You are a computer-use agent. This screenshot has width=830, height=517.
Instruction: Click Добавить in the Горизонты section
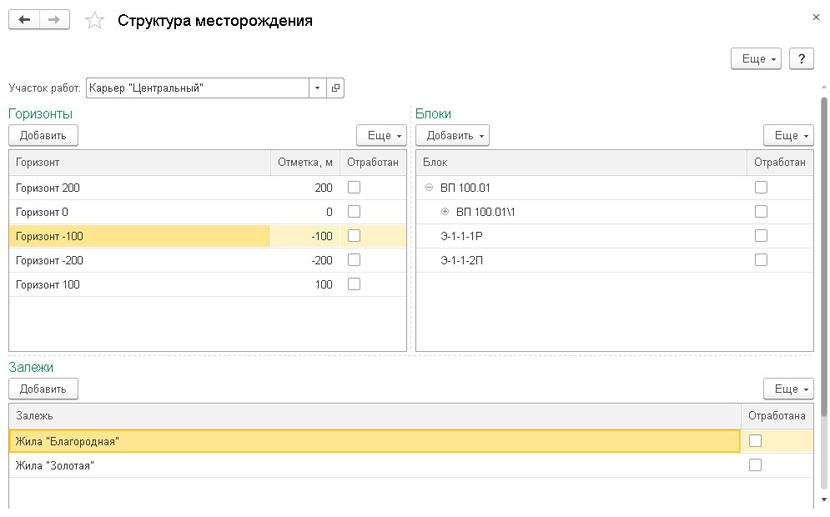pos(43,135)
